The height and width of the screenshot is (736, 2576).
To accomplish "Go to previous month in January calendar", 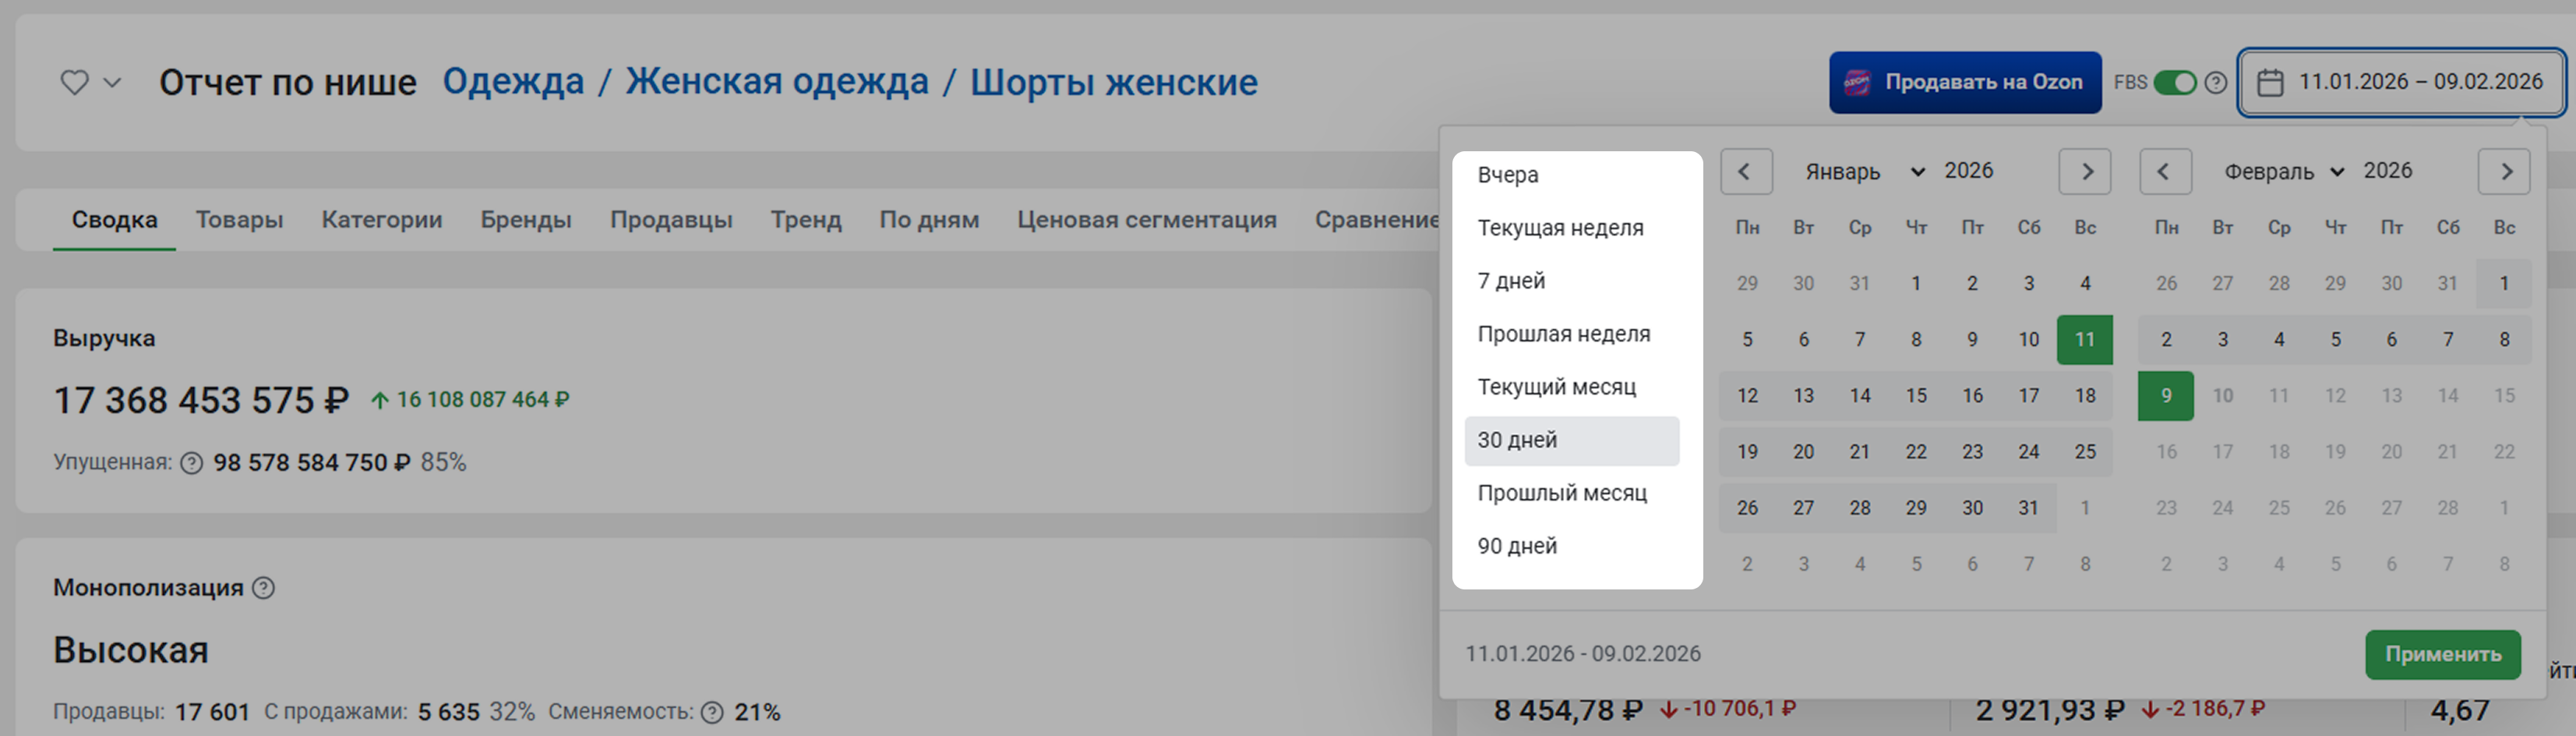I will click(x=1745, y=171).
